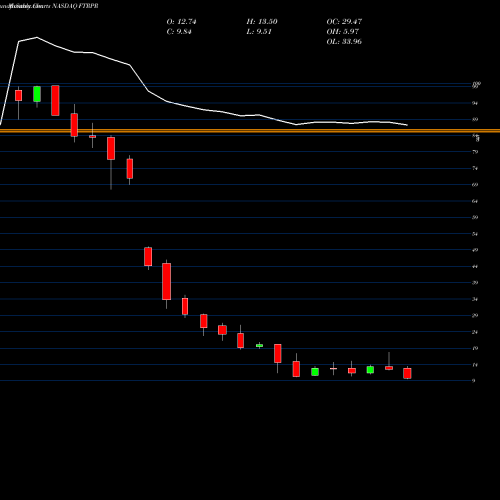The height and width of the screenshot is (500, 500).
Task: Click the low value 'L: 9.51'
Action: pos(259,32)
